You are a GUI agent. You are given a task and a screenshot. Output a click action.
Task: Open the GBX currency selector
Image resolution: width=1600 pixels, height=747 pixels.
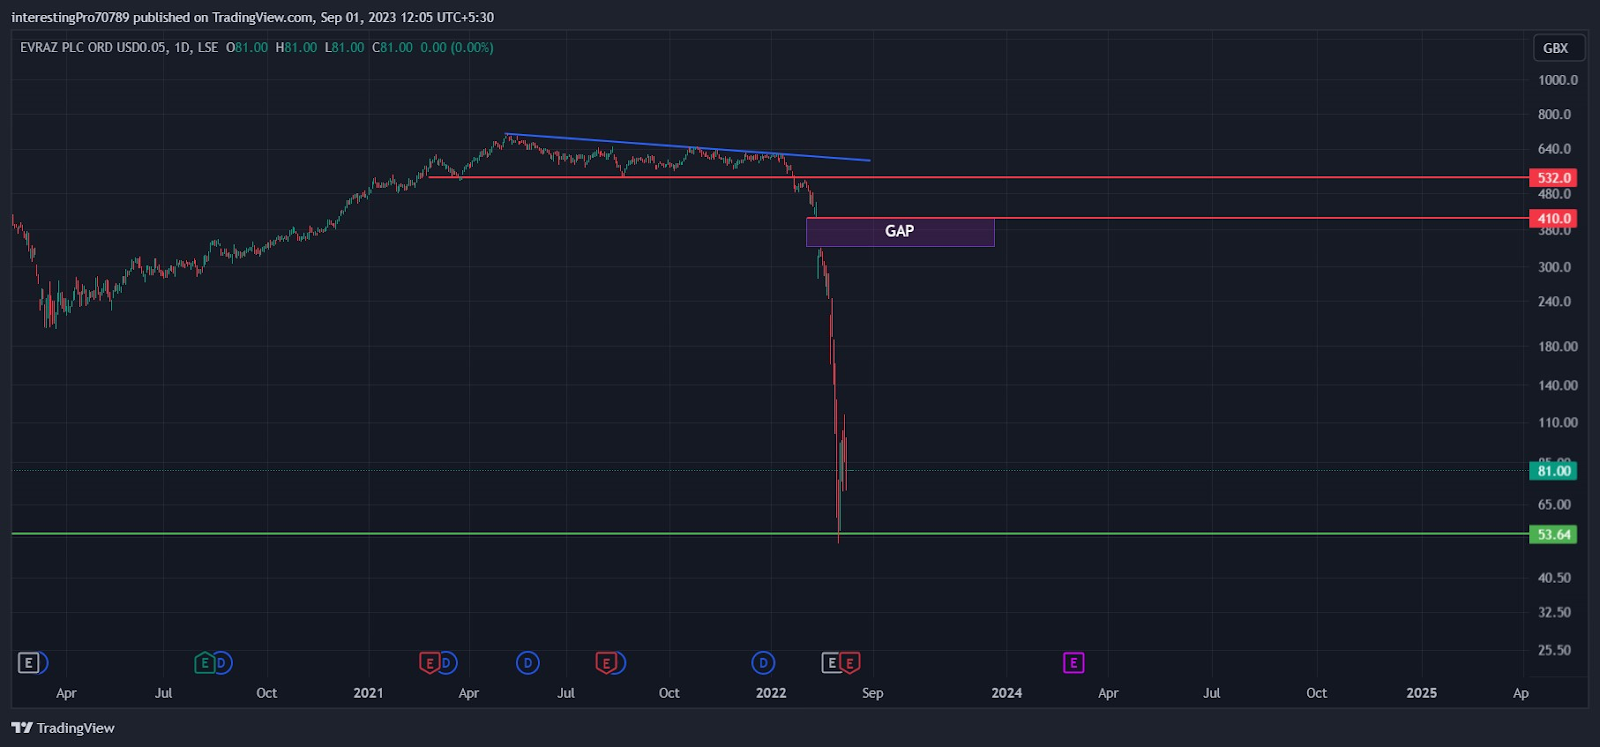(1559, 48)
